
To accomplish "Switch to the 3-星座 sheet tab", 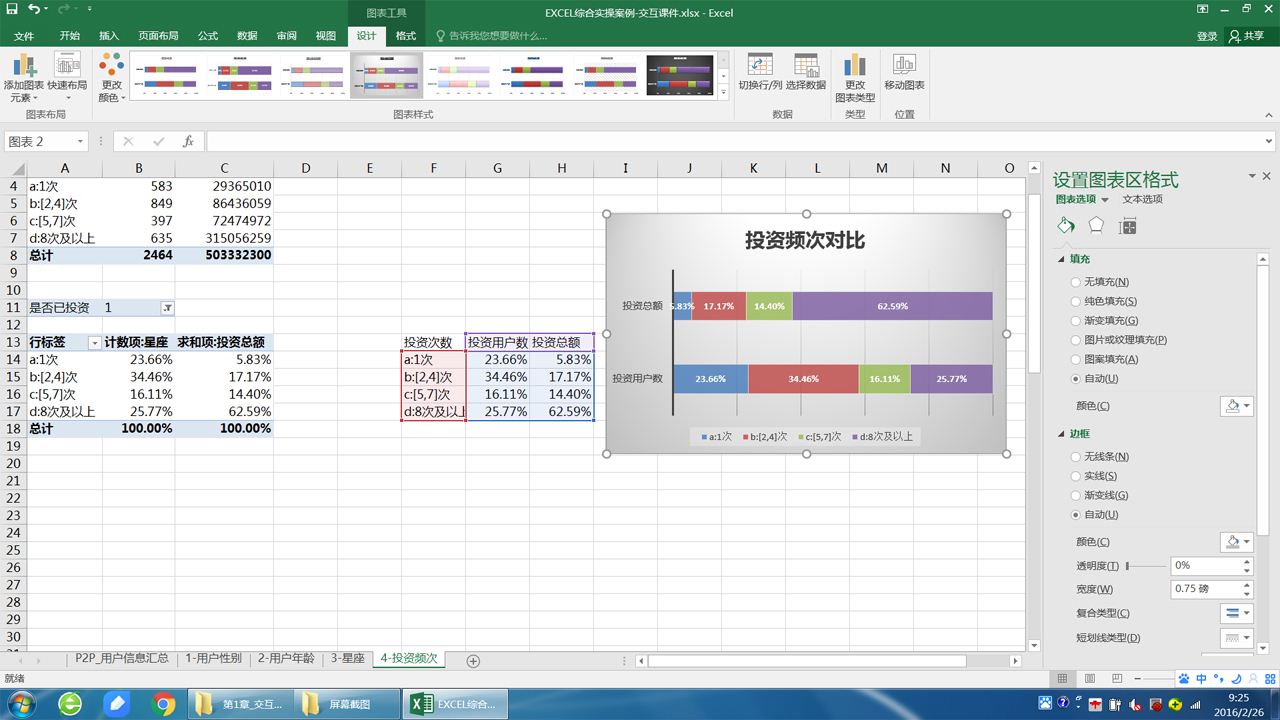I will point(348,659).
